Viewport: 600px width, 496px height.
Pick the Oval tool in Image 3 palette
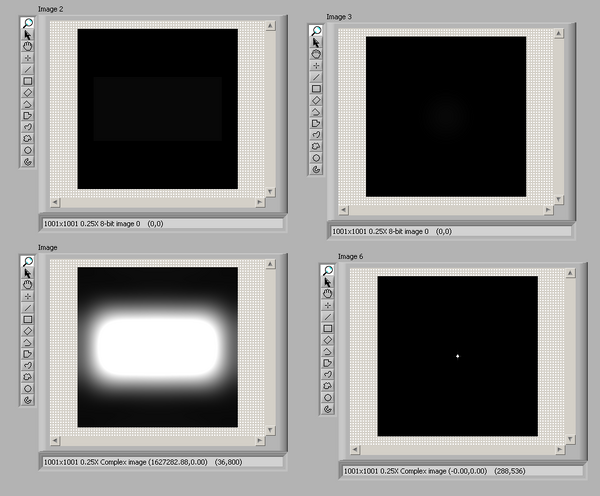[317, 157]
